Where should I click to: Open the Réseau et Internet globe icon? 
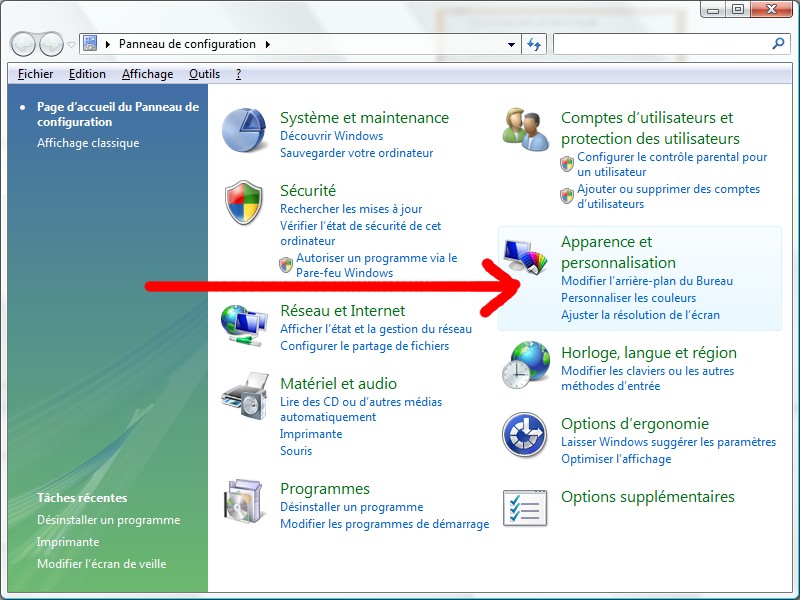pos(244,326)
